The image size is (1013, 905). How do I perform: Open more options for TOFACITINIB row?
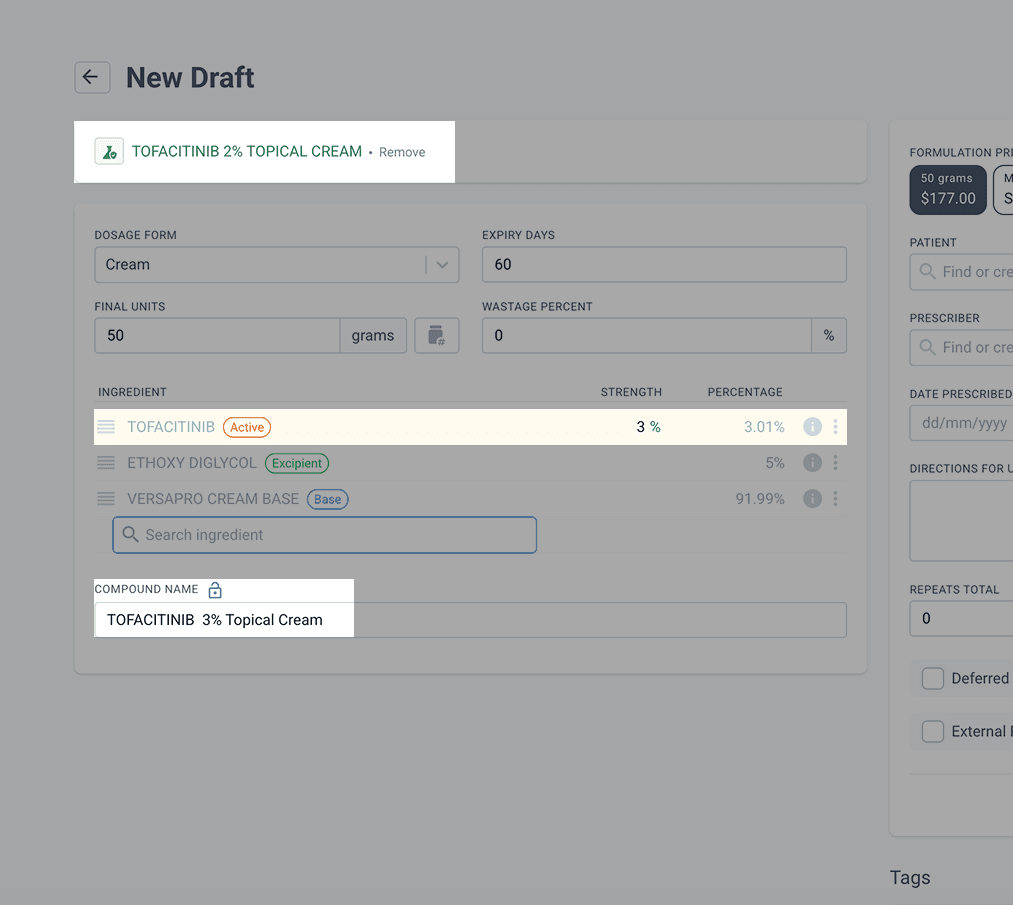click(835, 426)
